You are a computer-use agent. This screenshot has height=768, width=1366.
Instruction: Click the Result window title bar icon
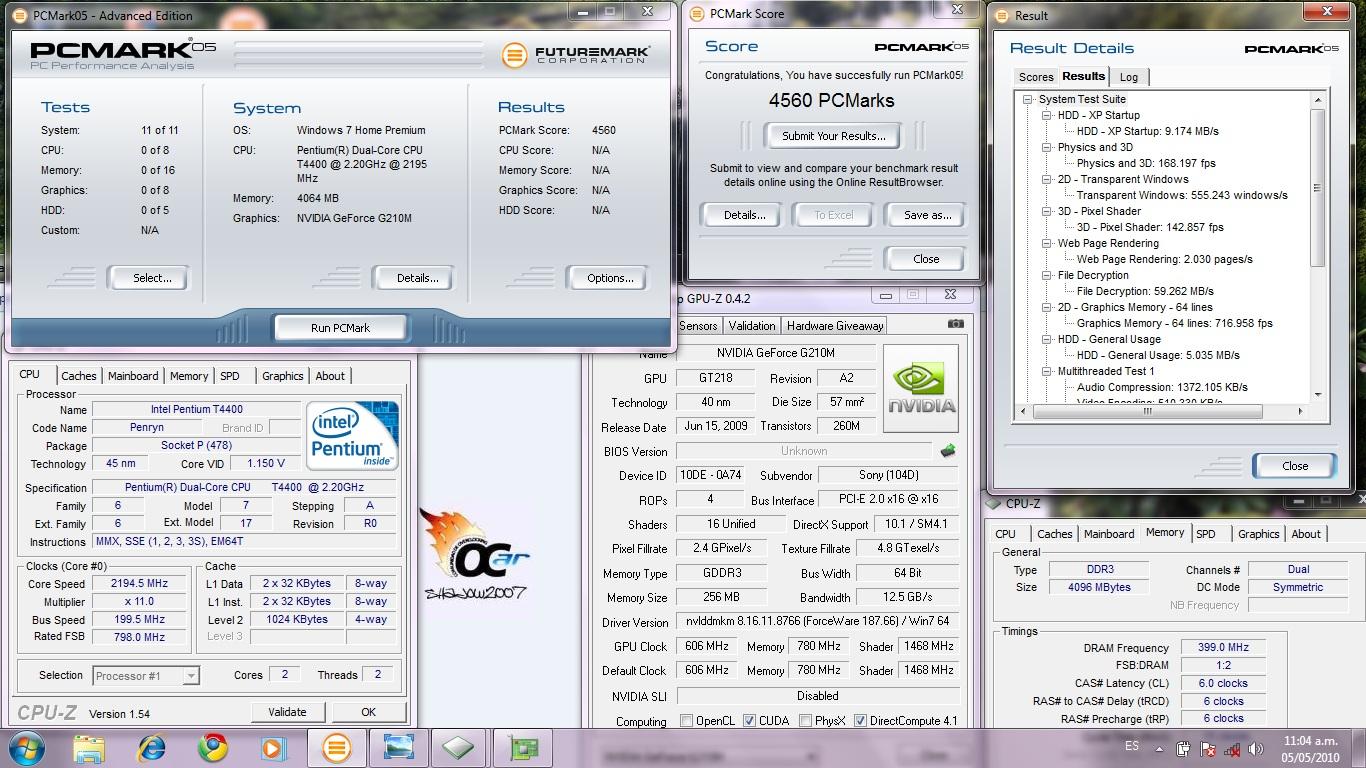[1001, 15]
